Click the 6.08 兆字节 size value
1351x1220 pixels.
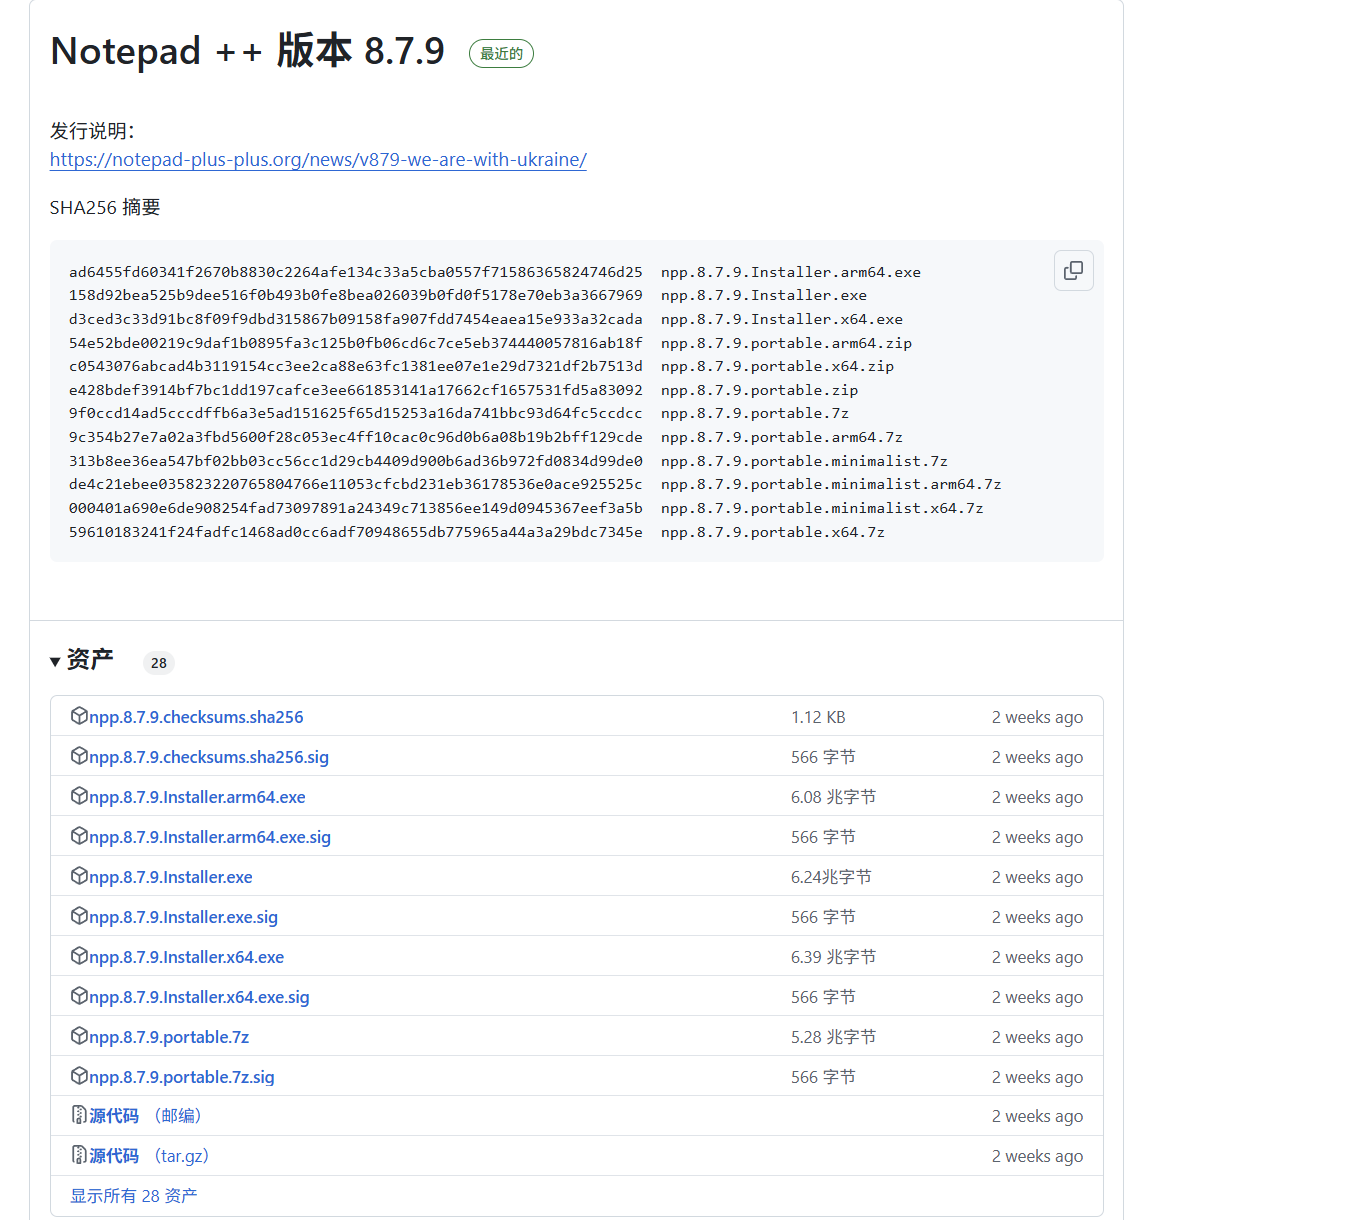pyautogui.click(x=833, y=797)
